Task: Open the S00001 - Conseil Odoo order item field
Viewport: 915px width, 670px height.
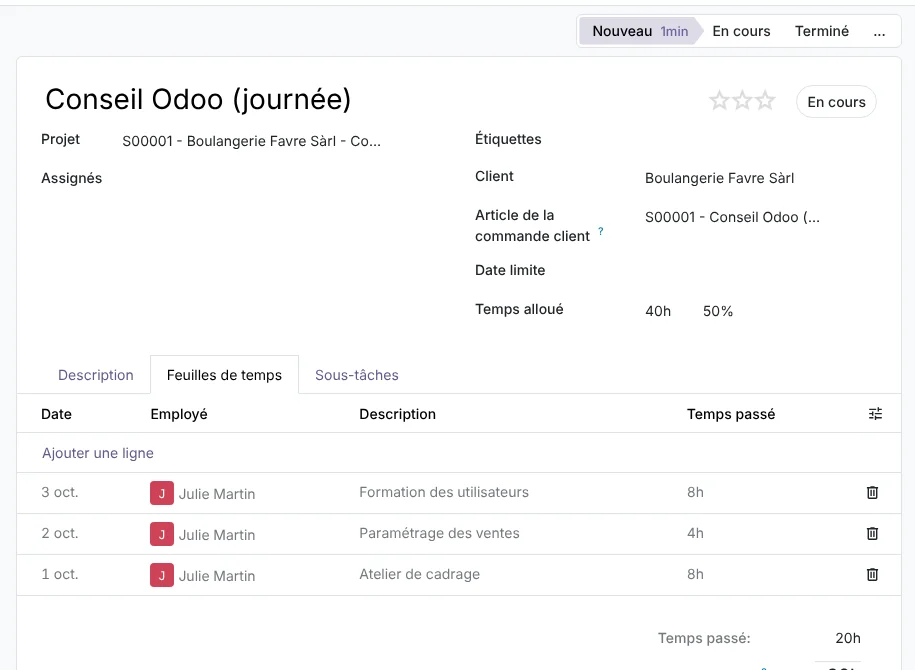Action: tap(732, 217)
